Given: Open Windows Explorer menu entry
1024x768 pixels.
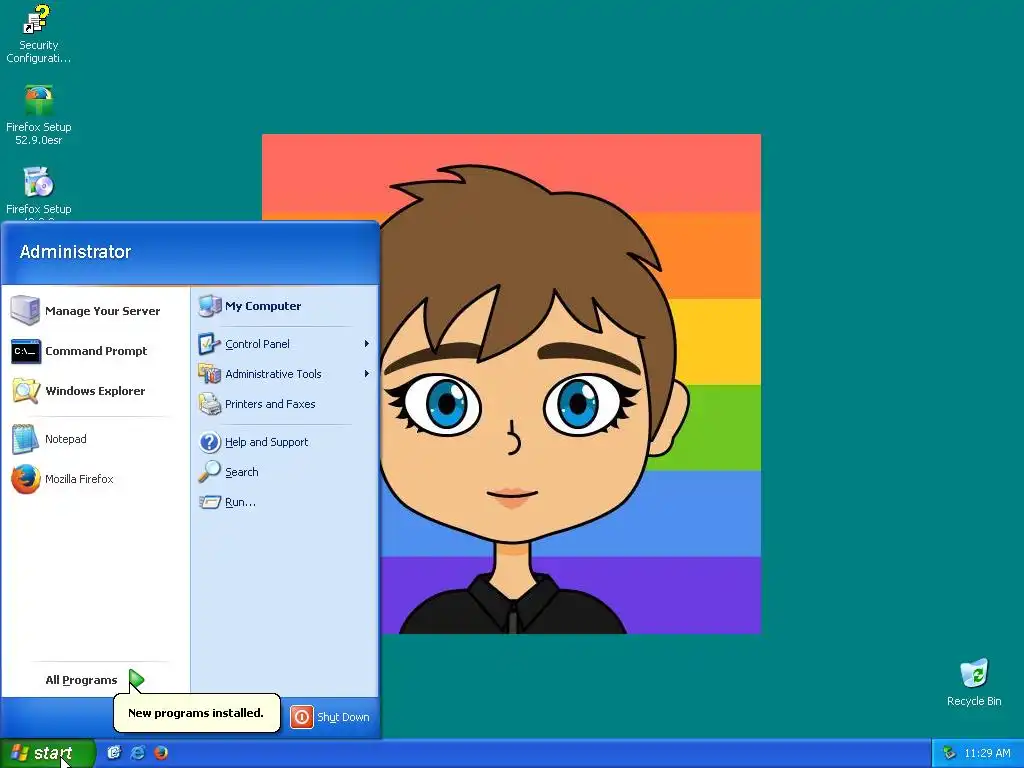Looking at the screenshot, I should 95,391.
